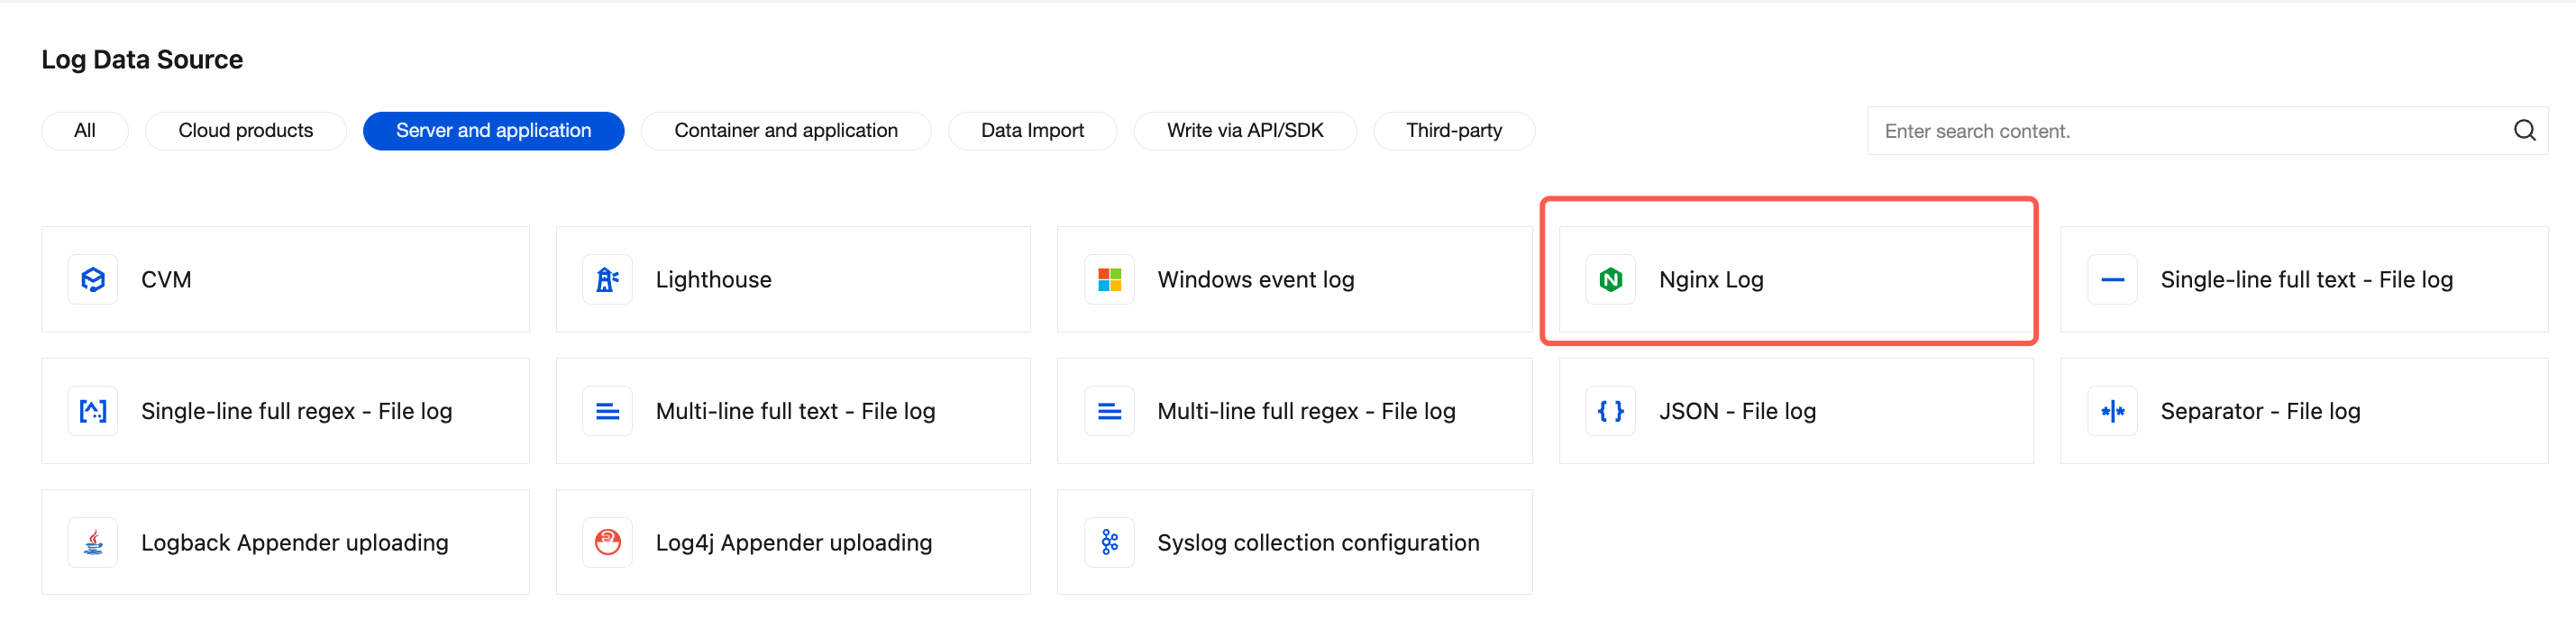Click the search magnifier icon
The width and height of the screenshot is (2576, 629).
pyautogui.click(x=2524, y=131)
